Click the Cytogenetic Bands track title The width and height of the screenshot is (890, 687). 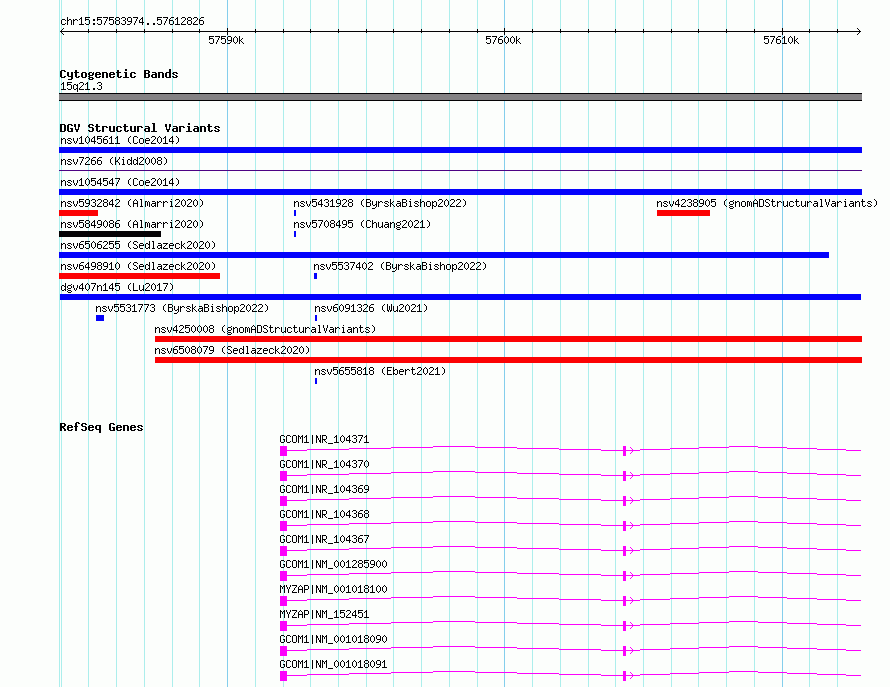click(x=119, y=74)
